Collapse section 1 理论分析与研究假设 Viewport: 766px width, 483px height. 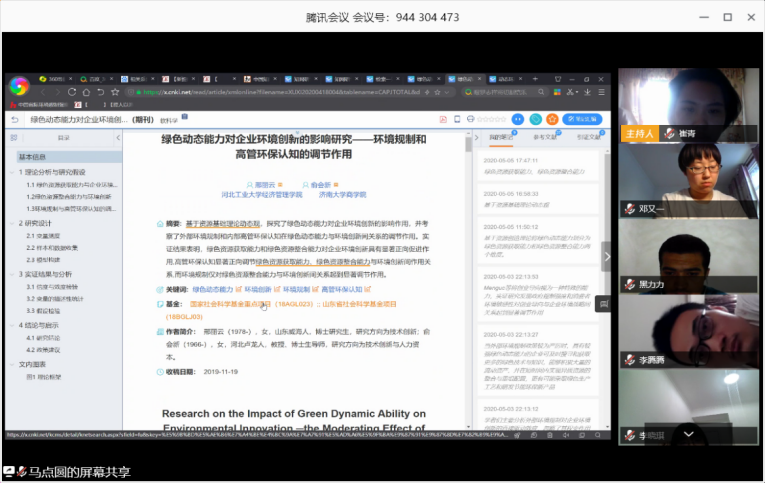click(x=12, y=172)
